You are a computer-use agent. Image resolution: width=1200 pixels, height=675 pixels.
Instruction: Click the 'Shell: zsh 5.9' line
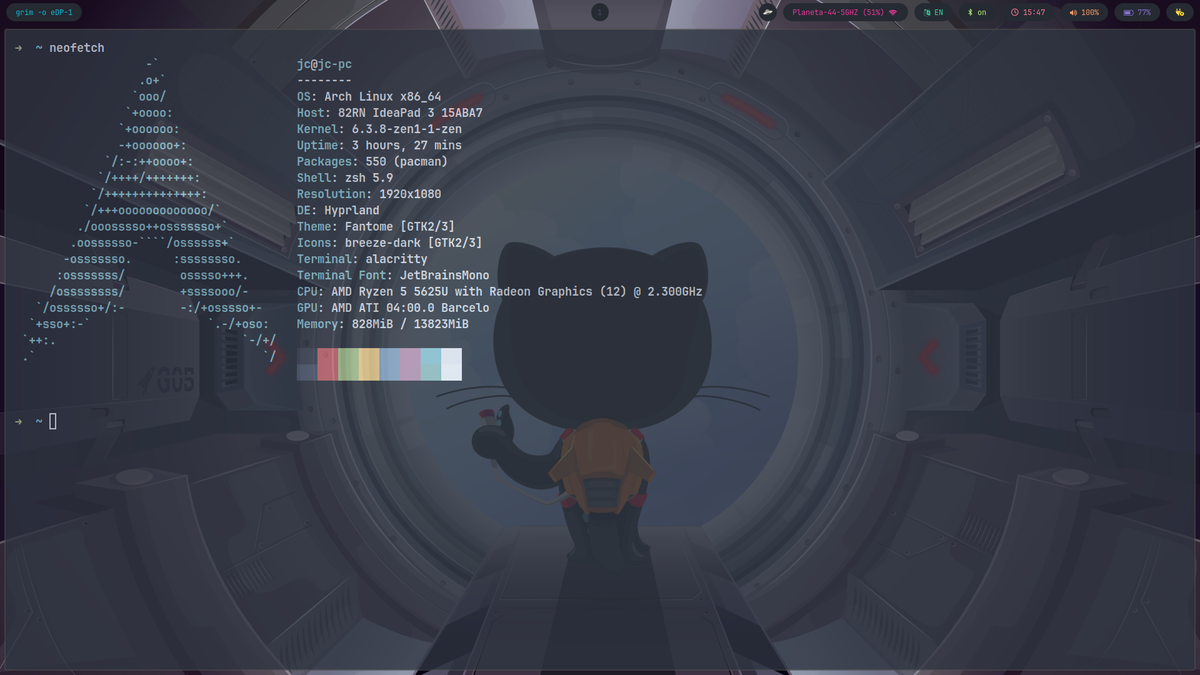(345, 178)
